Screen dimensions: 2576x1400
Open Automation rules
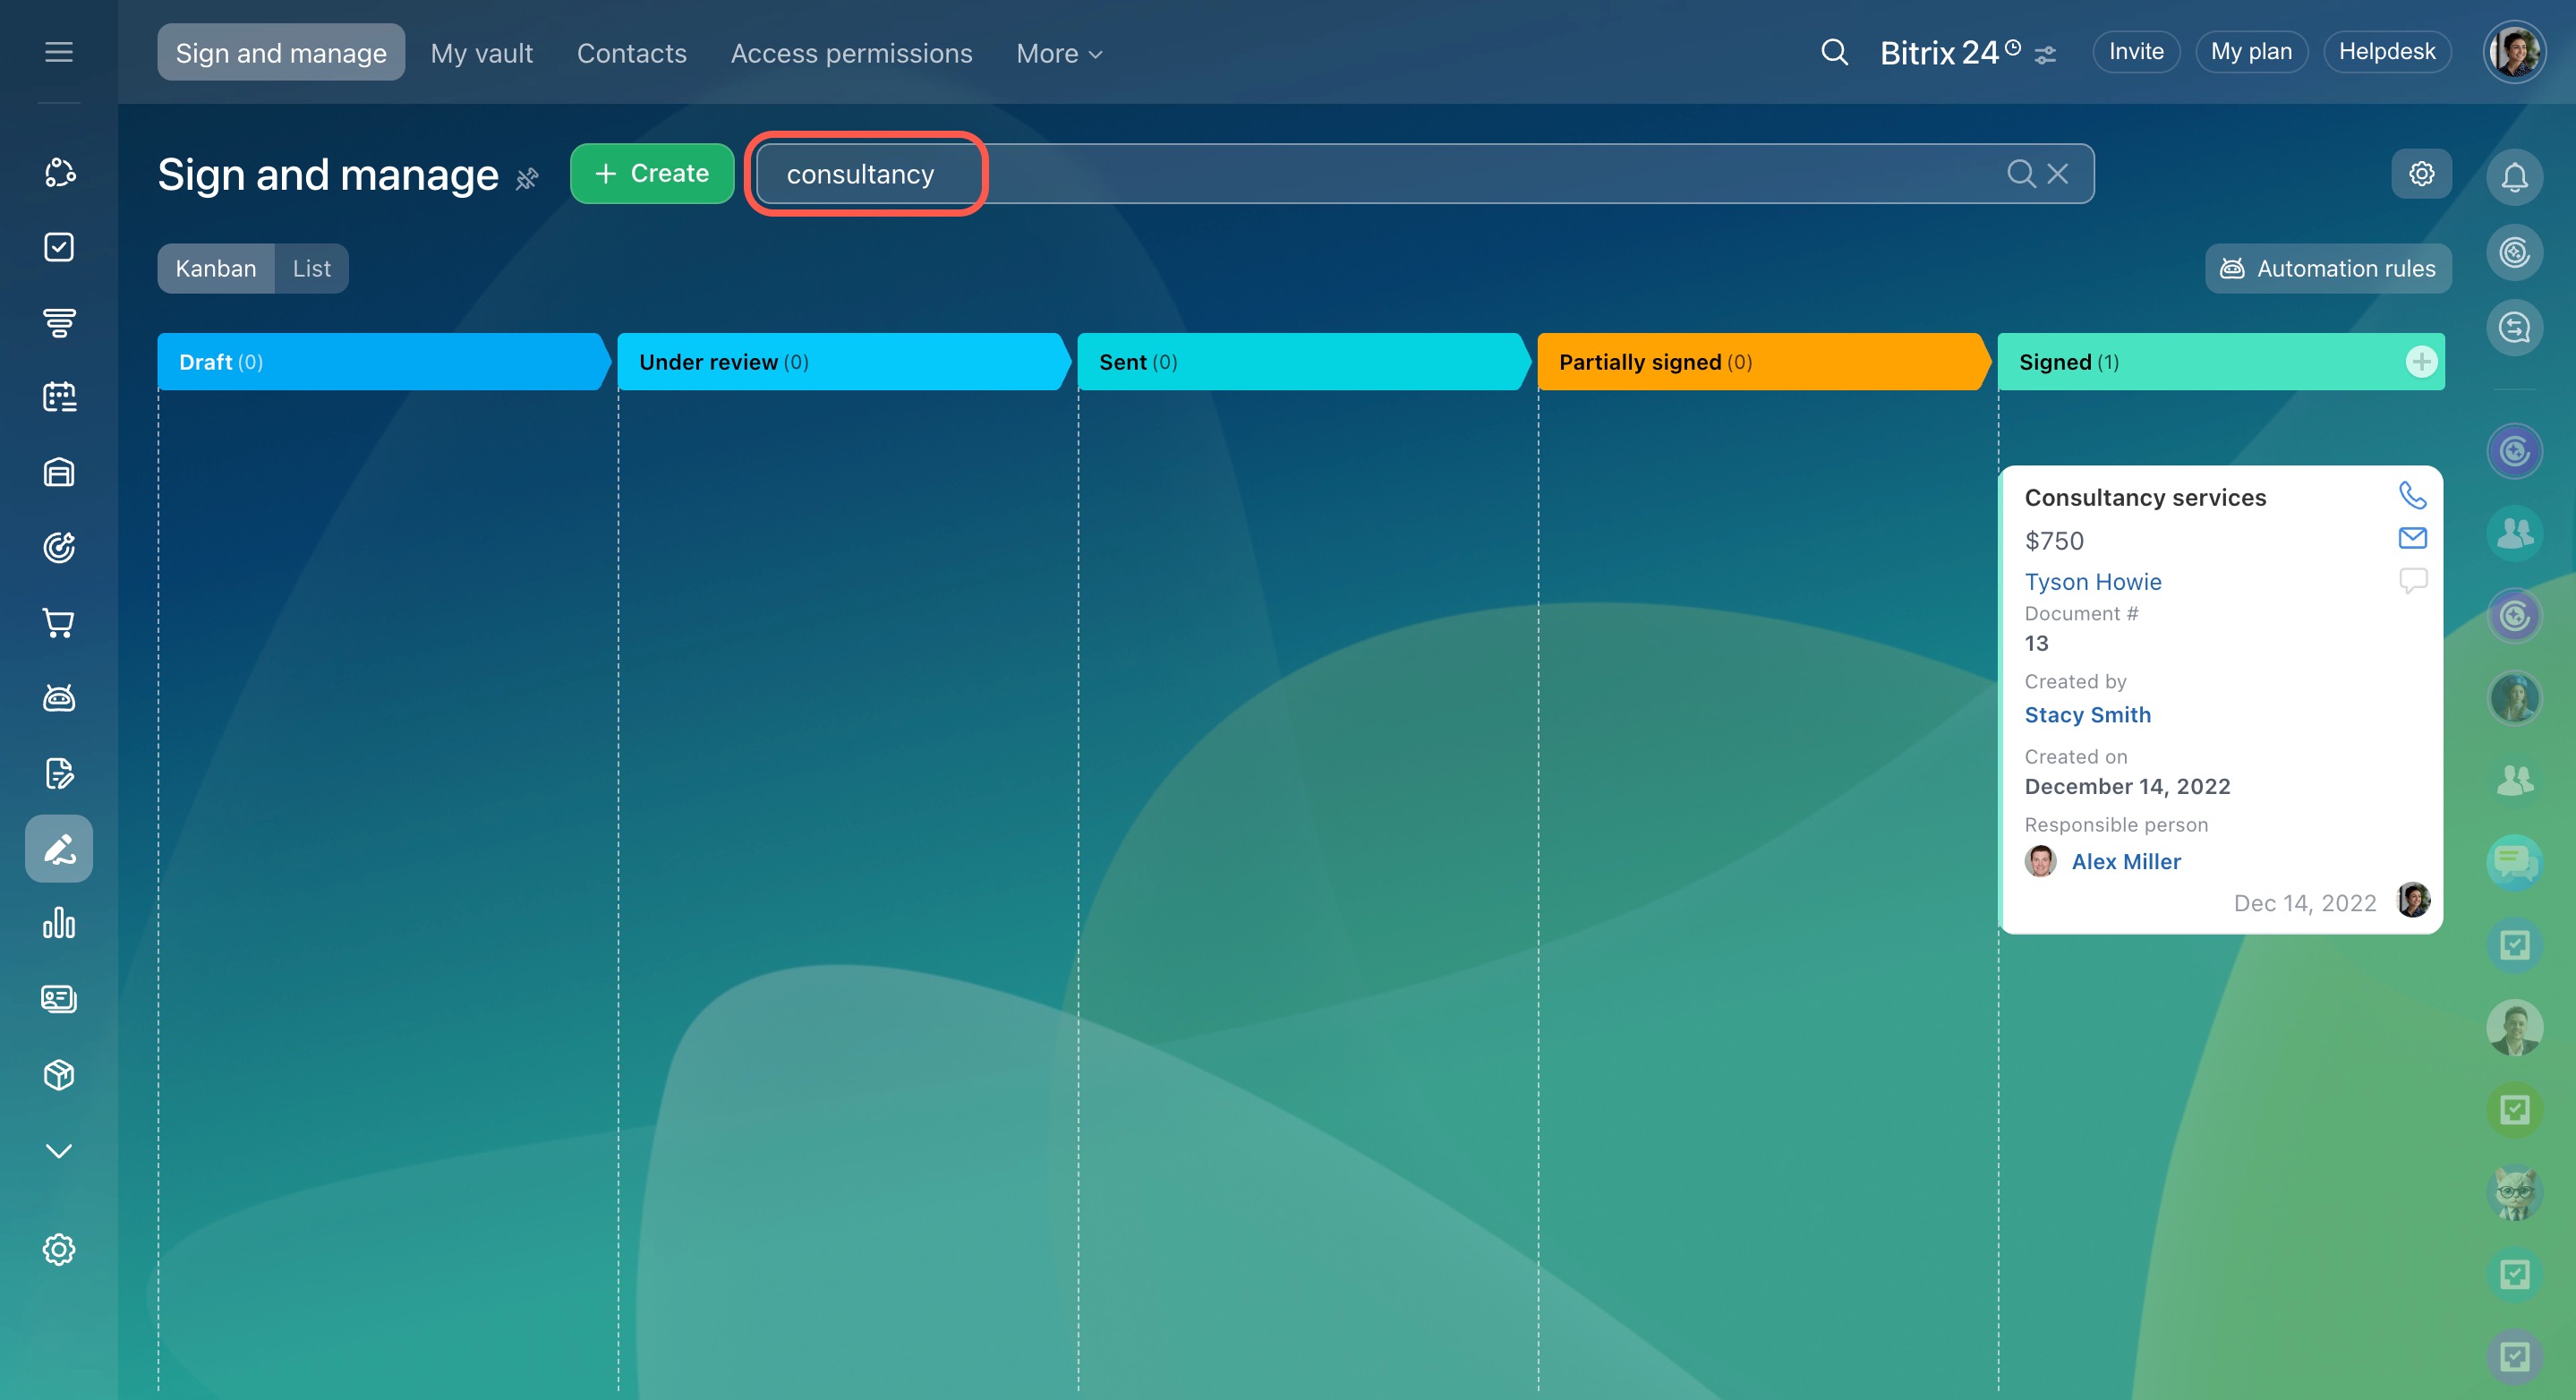(2328, 268)
